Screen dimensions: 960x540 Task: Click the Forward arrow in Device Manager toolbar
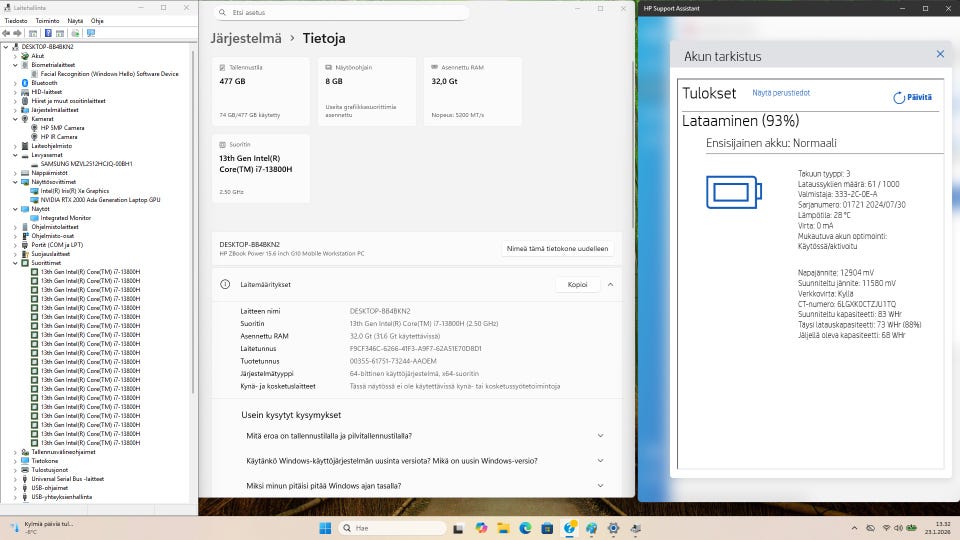pyautogui.click(x=17, y=33)
